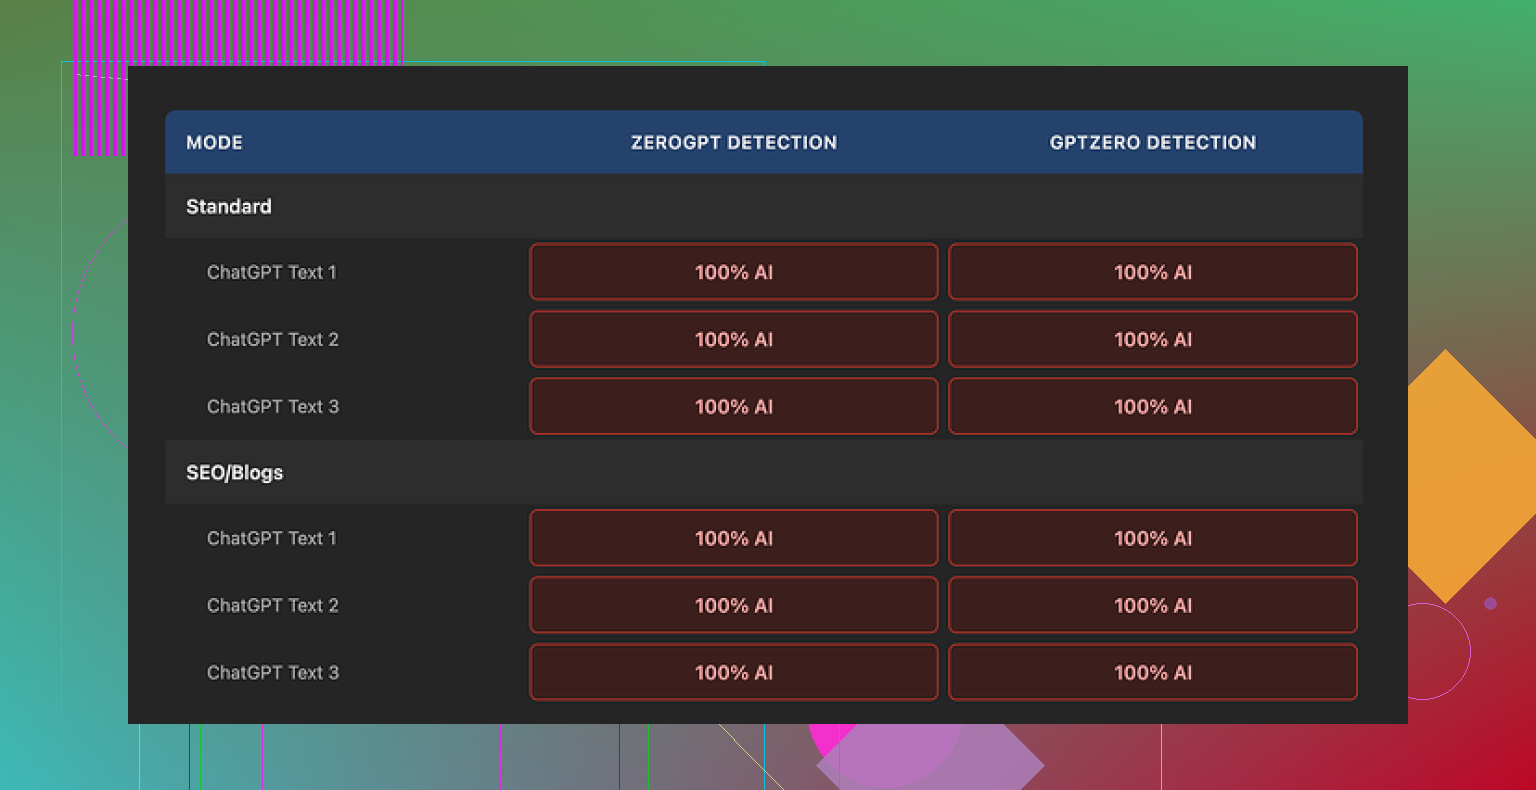Open ZeroGPT result for SEO/Blogs ChatGPT Text 3
This screenshot has height=790, width=1536.
click(x=733, y=672)
